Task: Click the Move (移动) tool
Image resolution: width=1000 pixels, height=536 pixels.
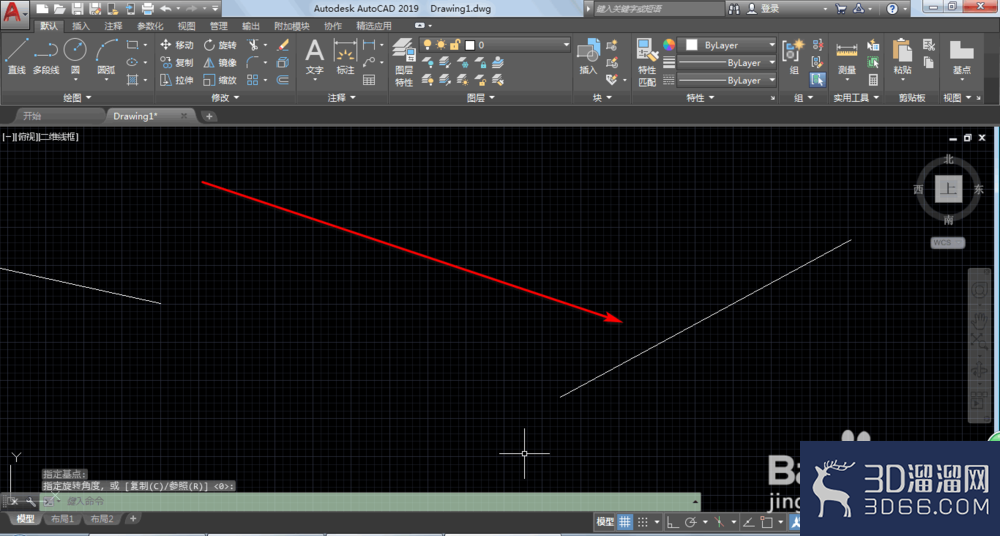Action: pos(176,45)
